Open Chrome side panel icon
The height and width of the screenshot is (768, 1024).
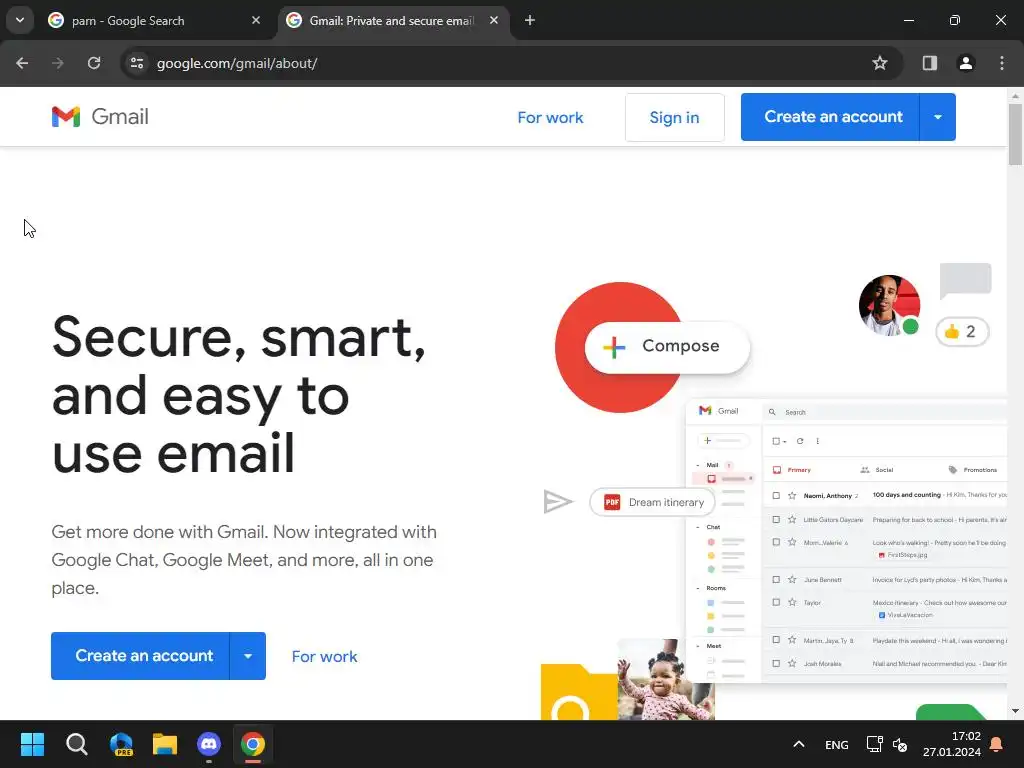[929, 63]
